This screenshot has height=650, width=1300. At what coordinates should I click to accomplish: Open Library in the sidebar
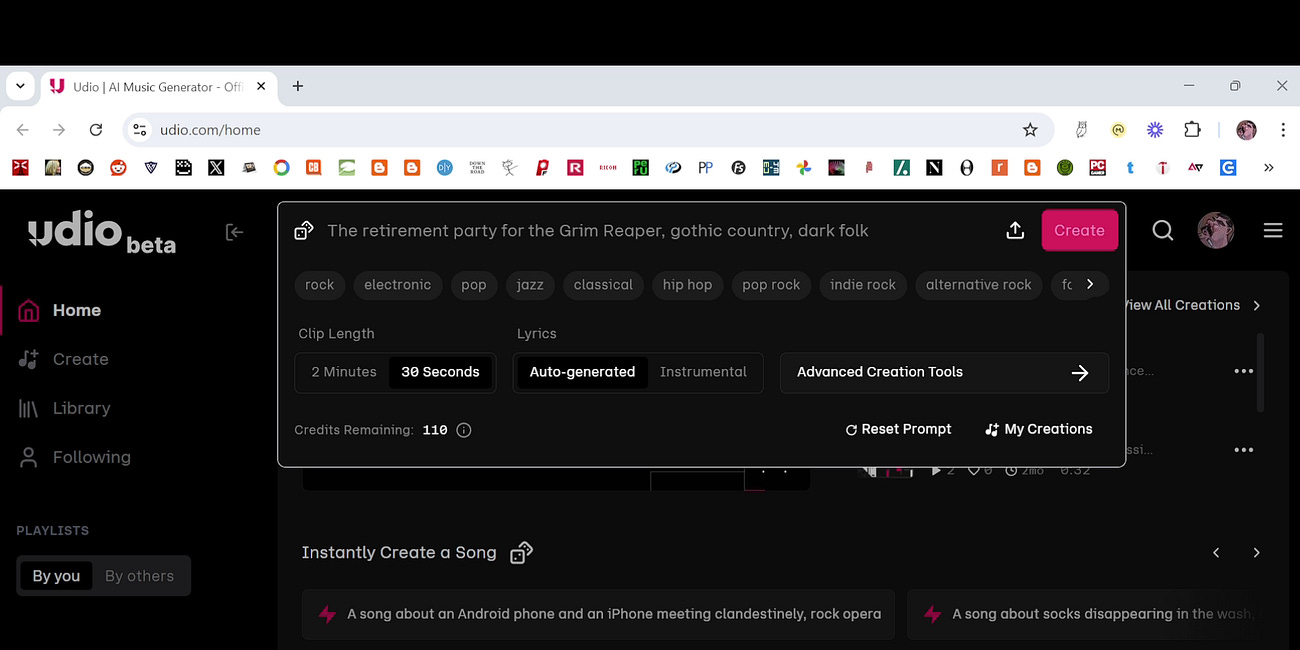pos(64,408)
